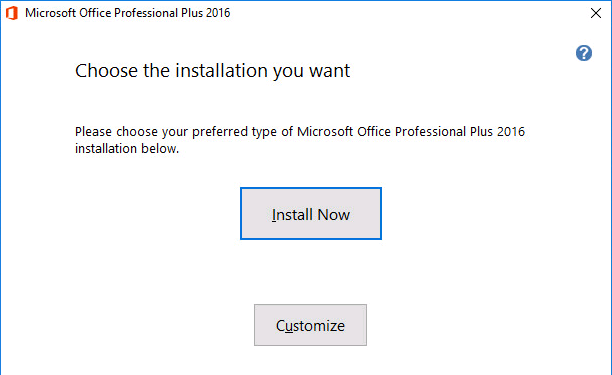Screen dimensions: 612x375
Task: Click the blue Help question mark icon
Action: click(584, 53)
